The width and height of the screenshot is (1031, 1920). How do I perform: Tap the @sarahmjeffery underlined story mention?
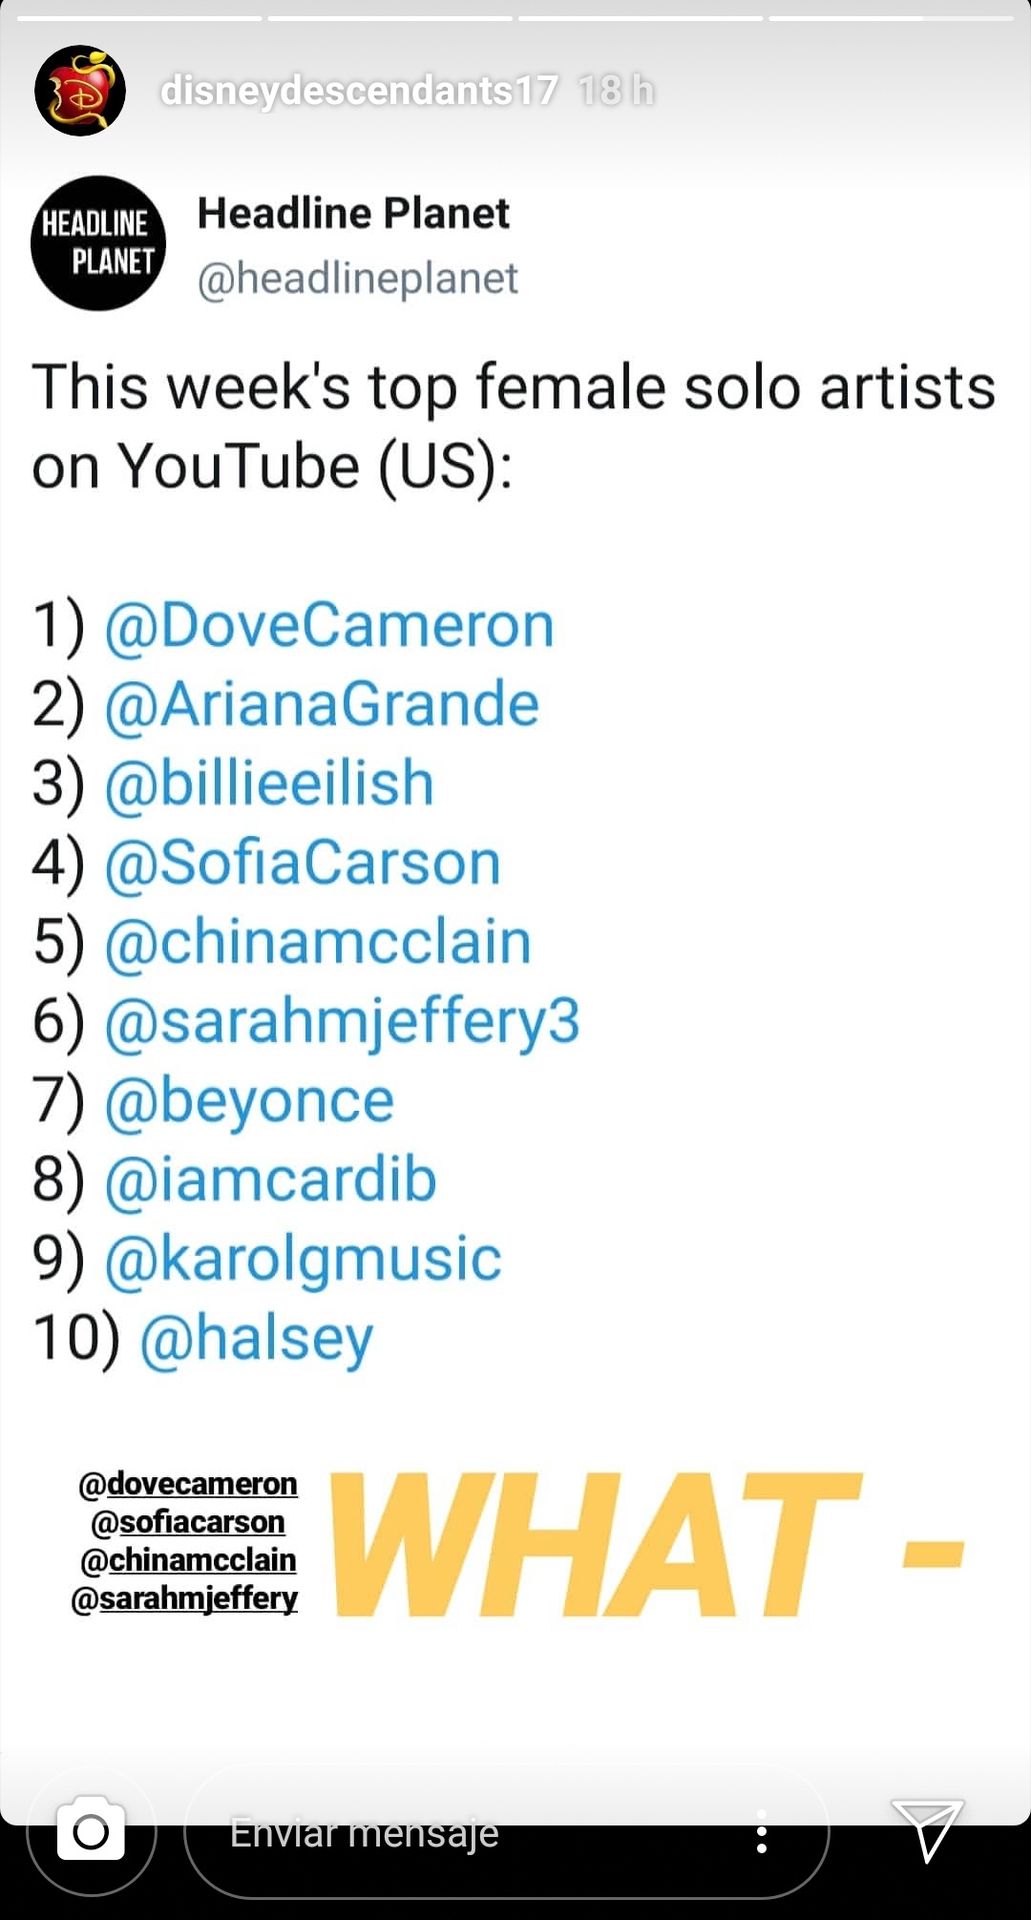click(x=185, y=1599)
